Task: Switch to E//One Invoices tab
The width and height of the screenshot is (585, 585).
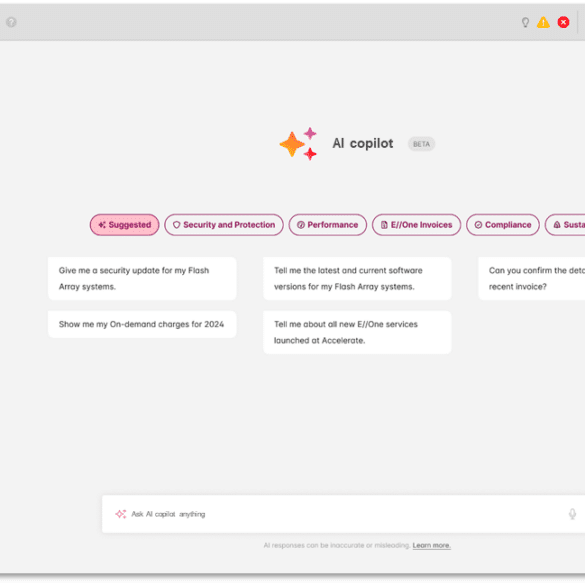Action: (x=416, y=225)
